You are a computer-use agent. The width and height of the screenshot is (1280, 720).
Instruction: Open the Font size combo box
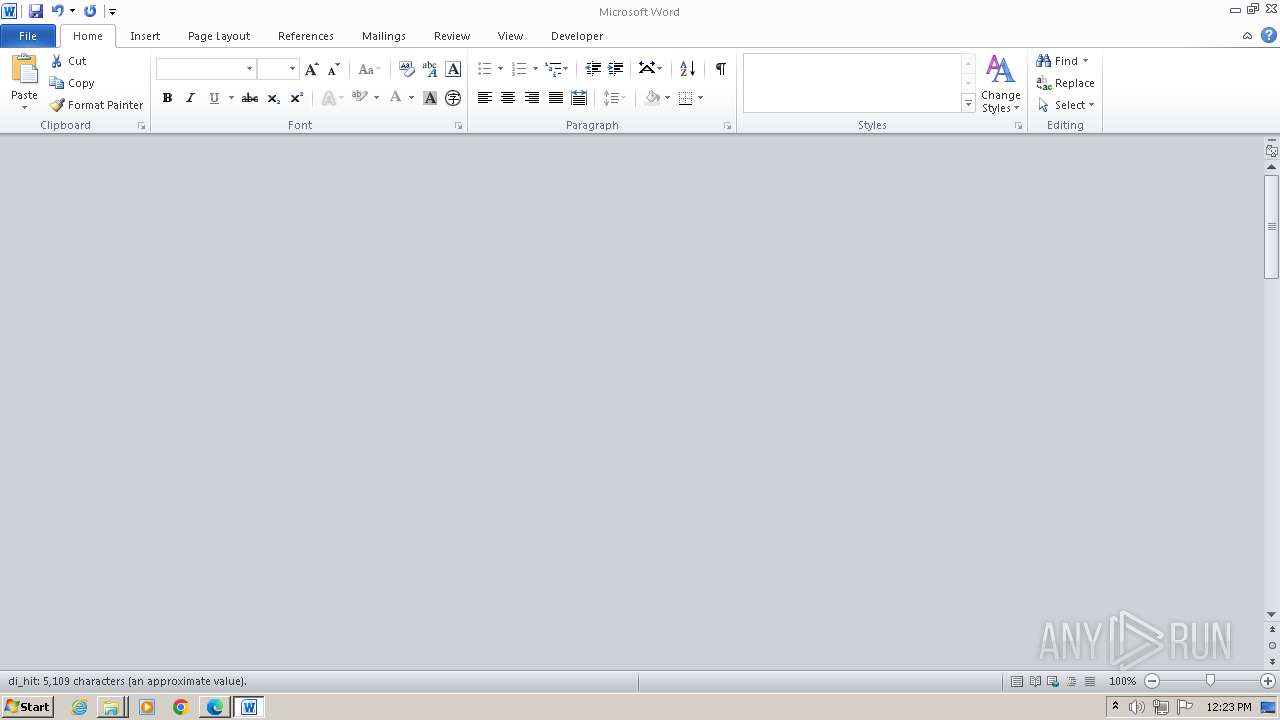click(278, 69)
